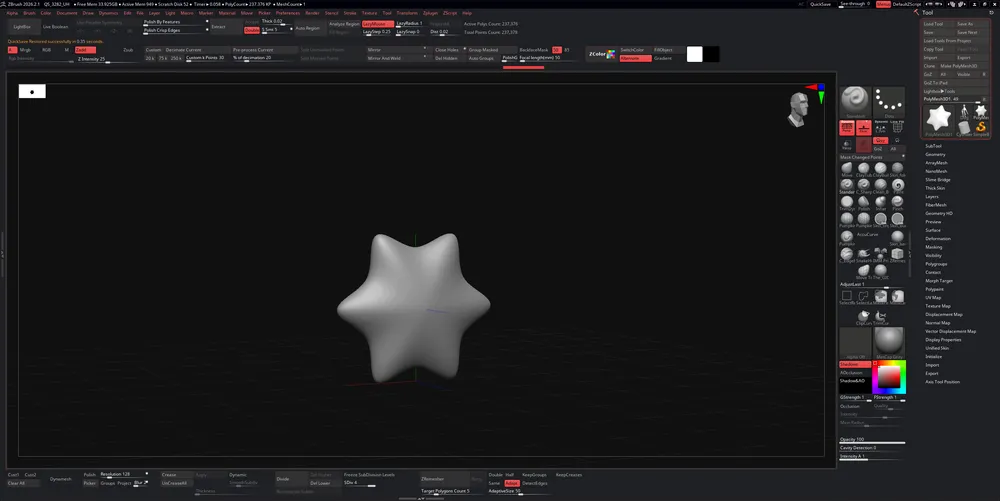Toggle Live Boolean mode
The height and width of the screenshot is (501, 1000).
pyautogui.click(x=55, y=27)
